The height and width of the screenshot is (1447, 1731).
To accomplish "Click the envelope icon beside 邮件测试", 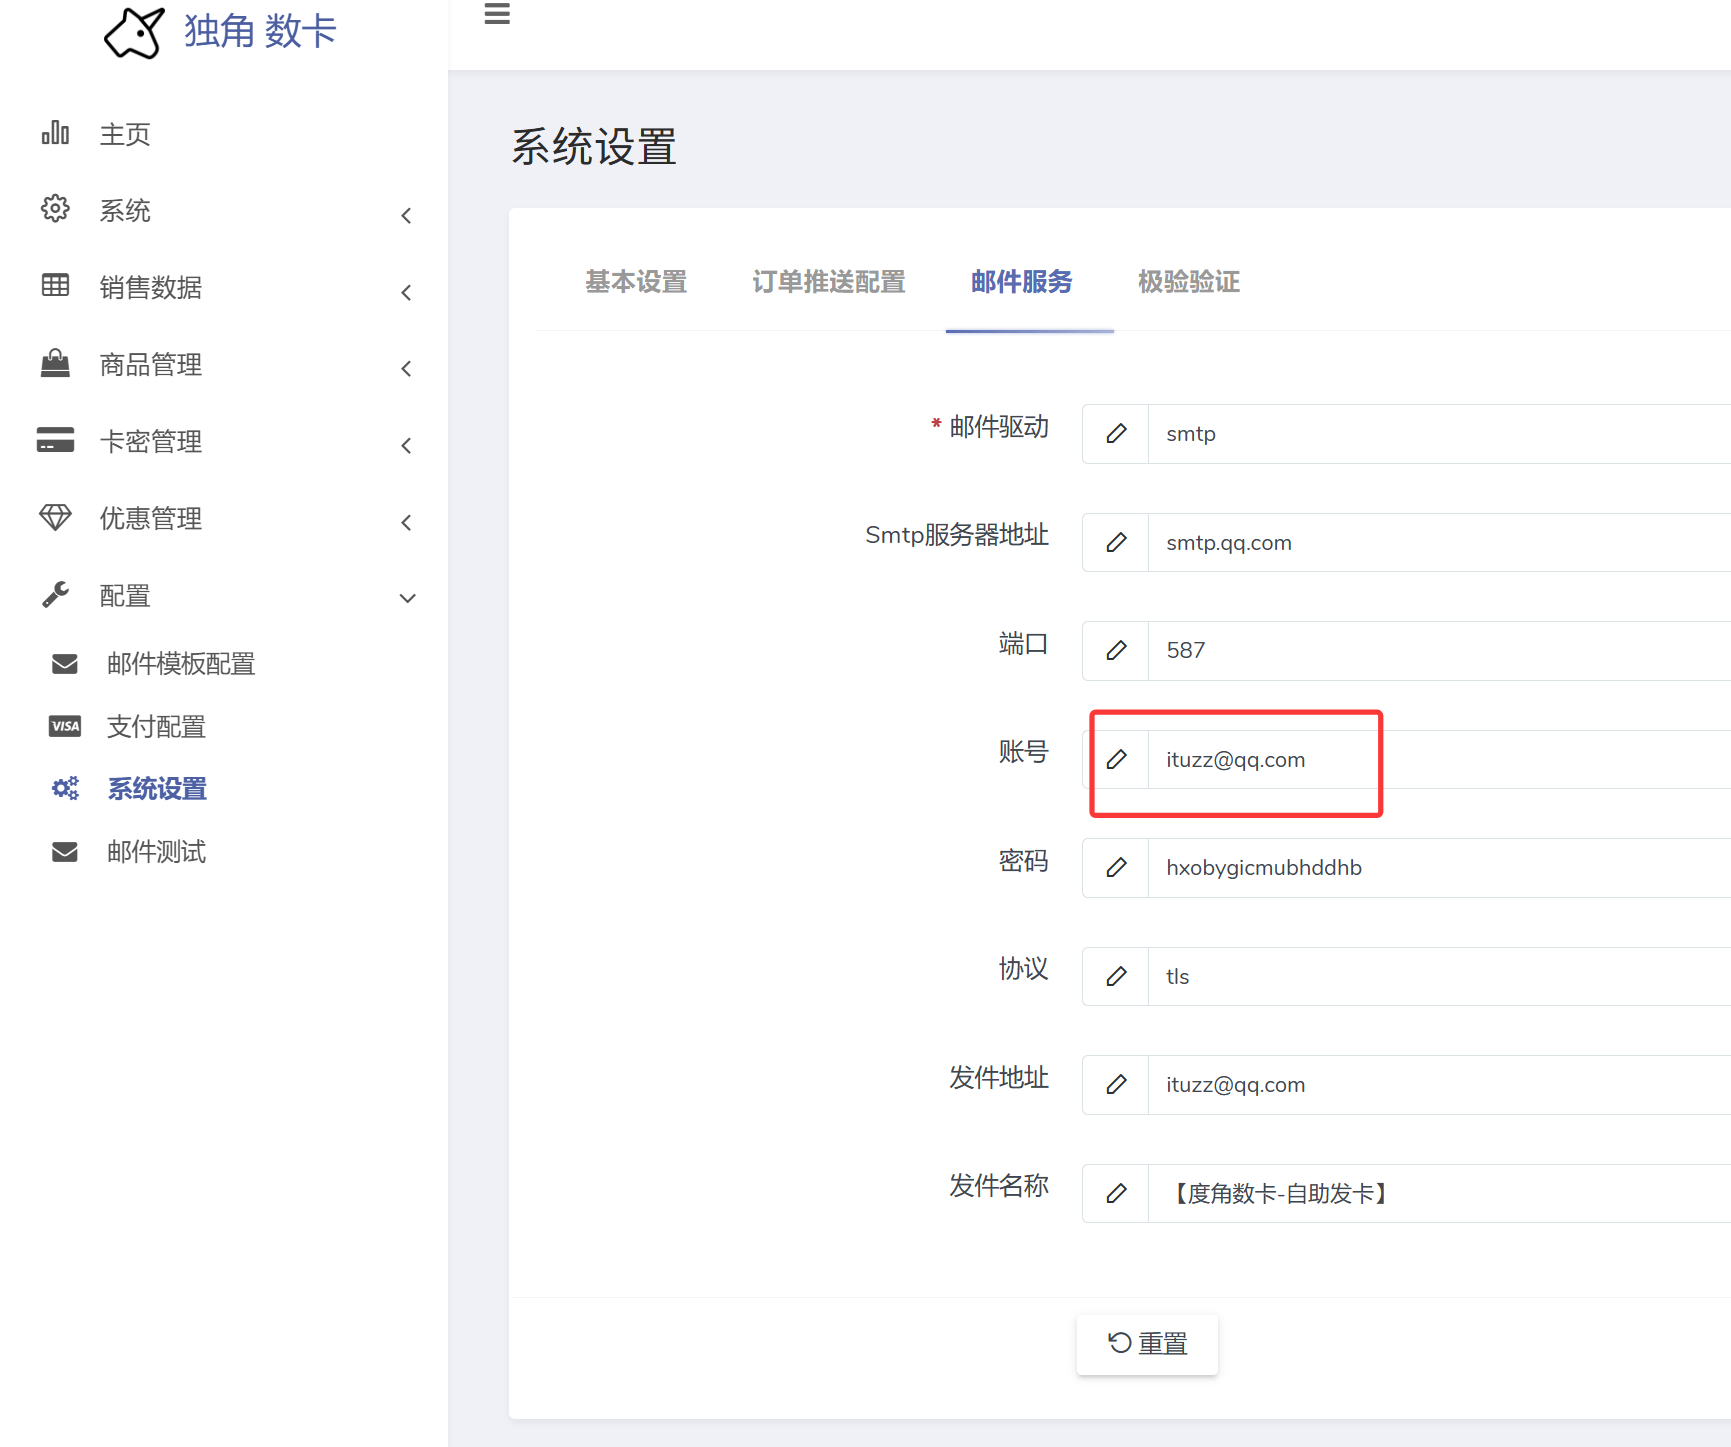I will coord(65,852).
